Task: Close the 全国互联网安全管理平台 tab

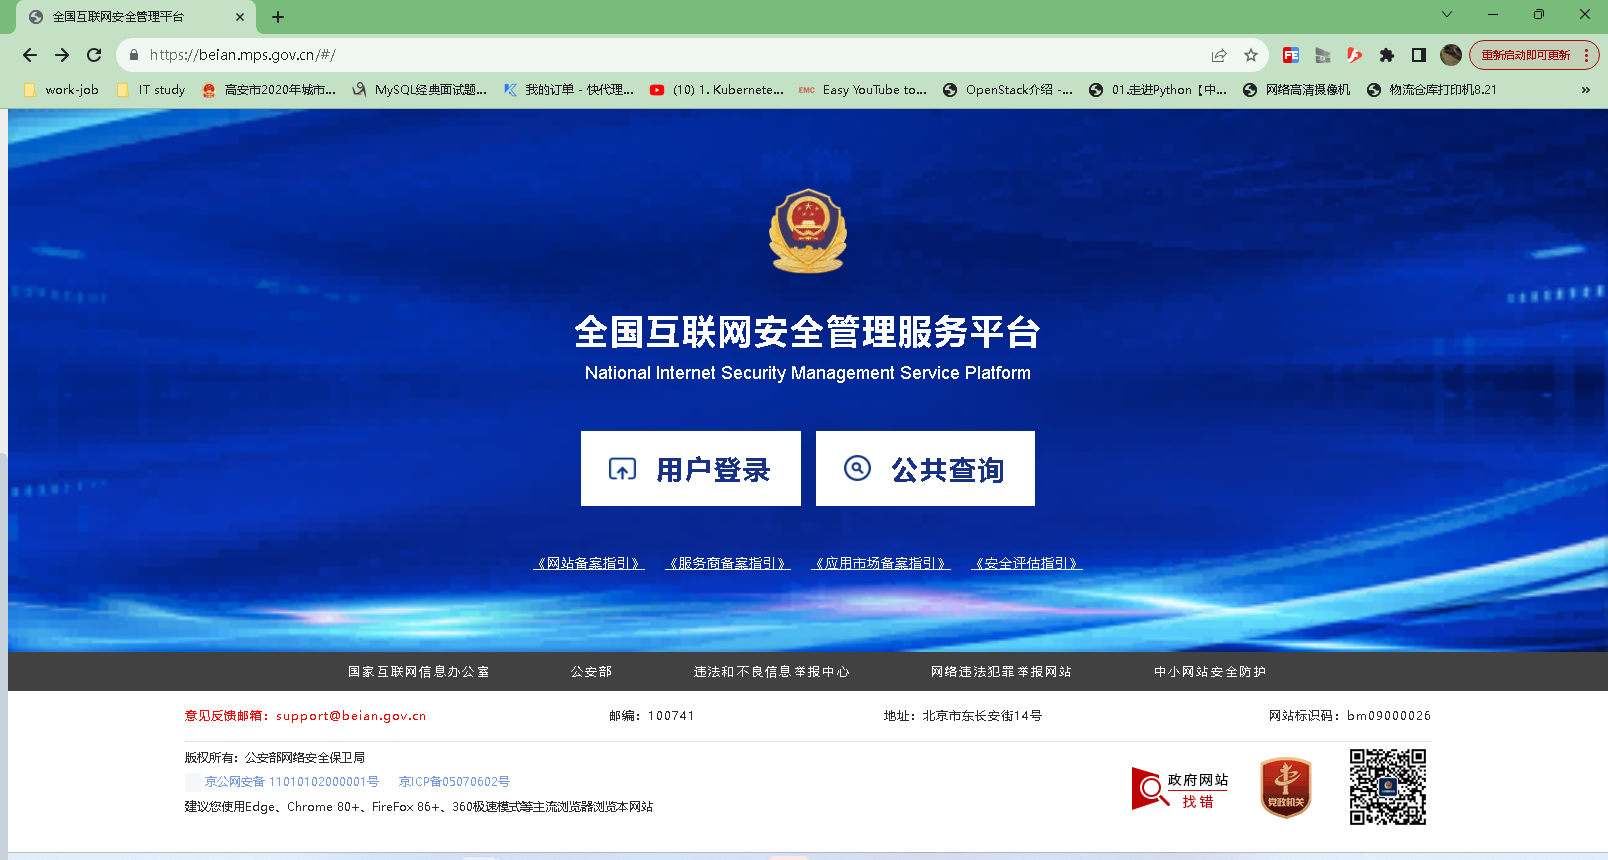Action: tap(240, 17)
